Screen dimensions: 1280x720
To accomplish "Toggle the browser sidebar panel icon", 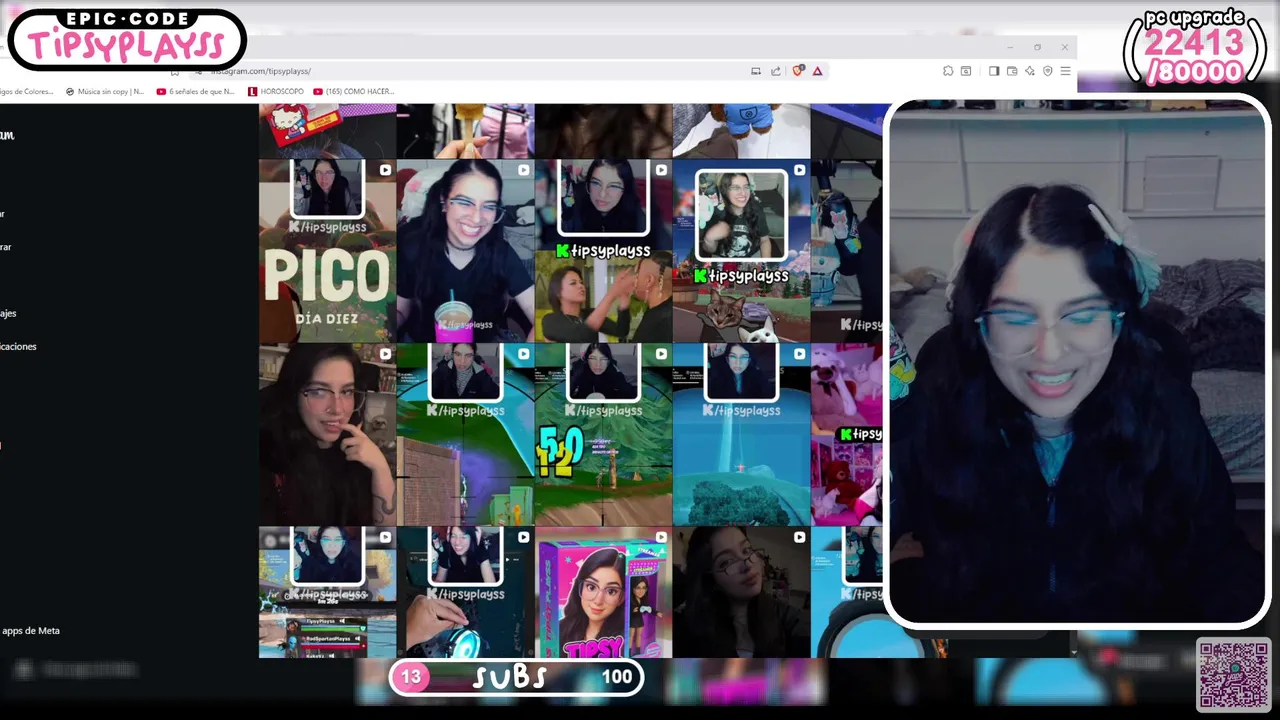I will (994, 71).
